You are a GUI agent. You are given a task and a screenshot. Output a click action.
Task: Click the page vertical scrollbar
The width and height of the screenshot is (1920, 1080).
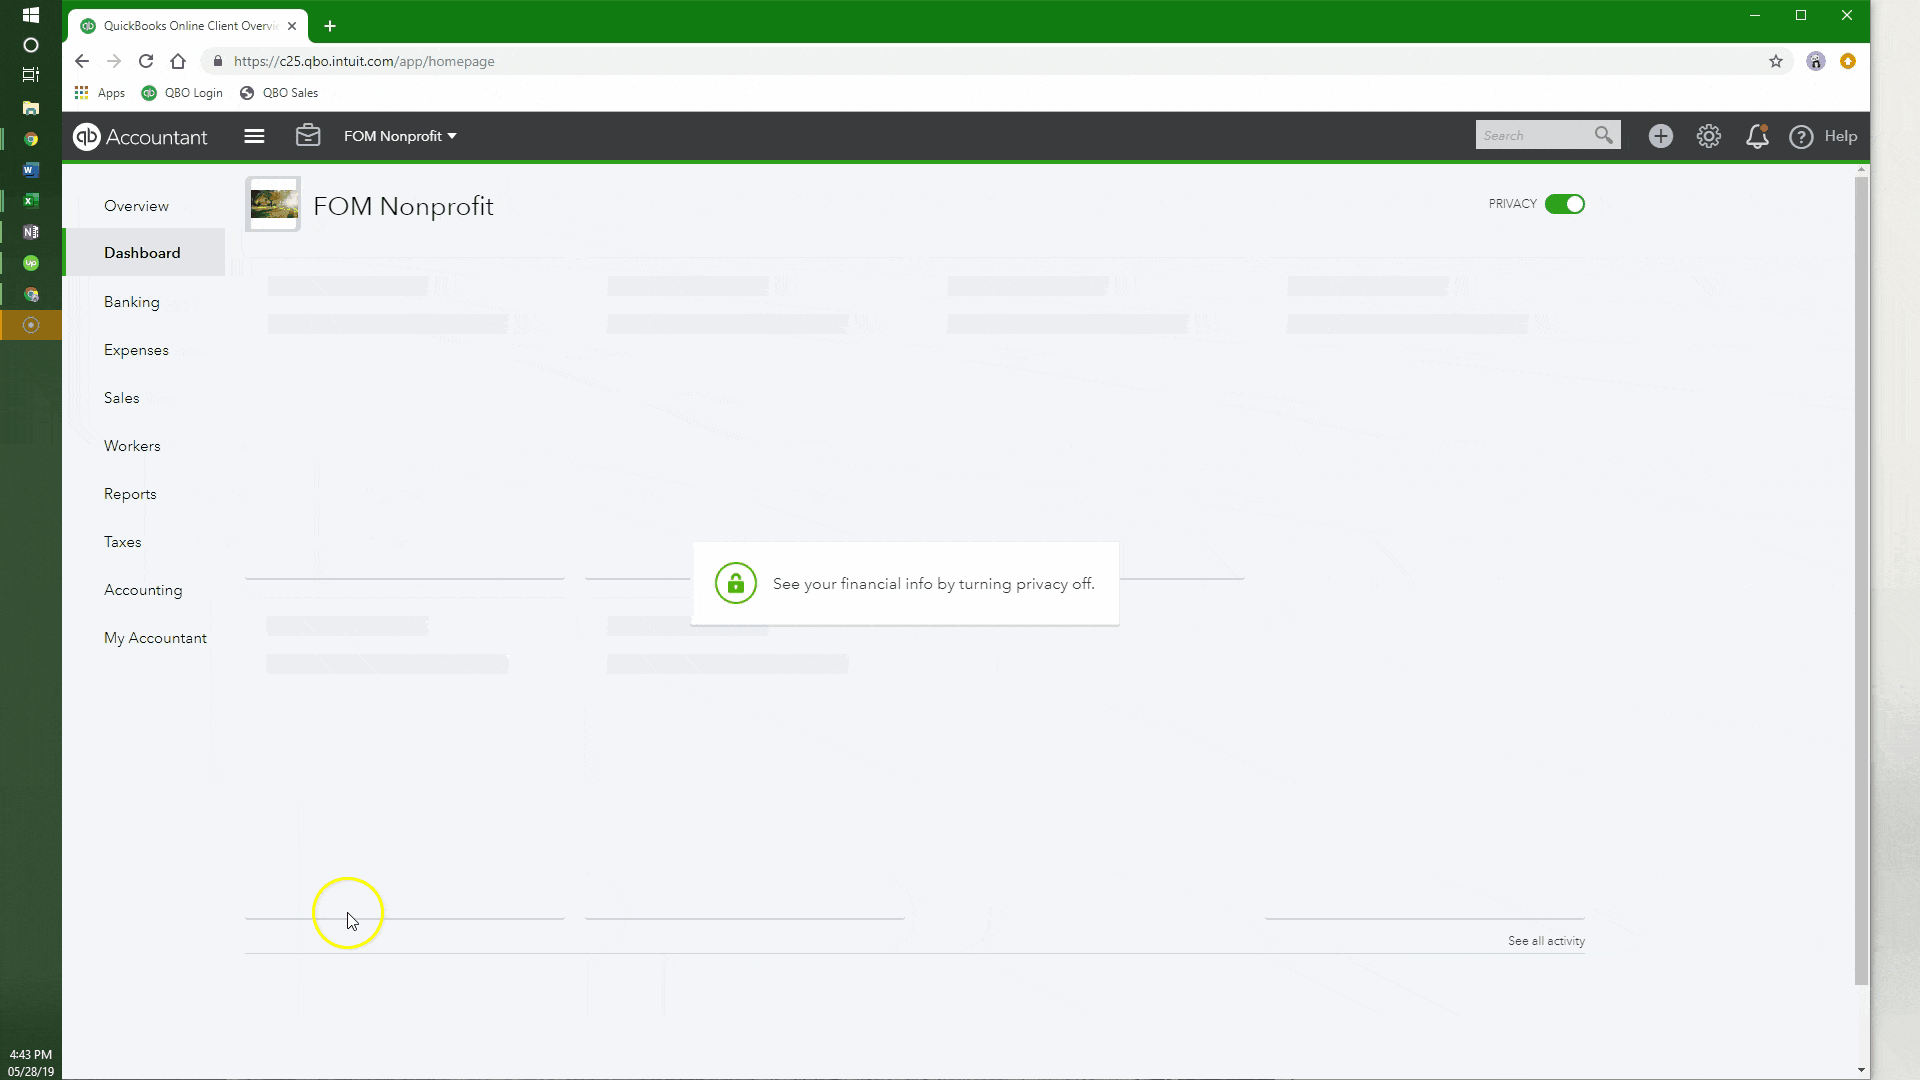coord(1861,580)
